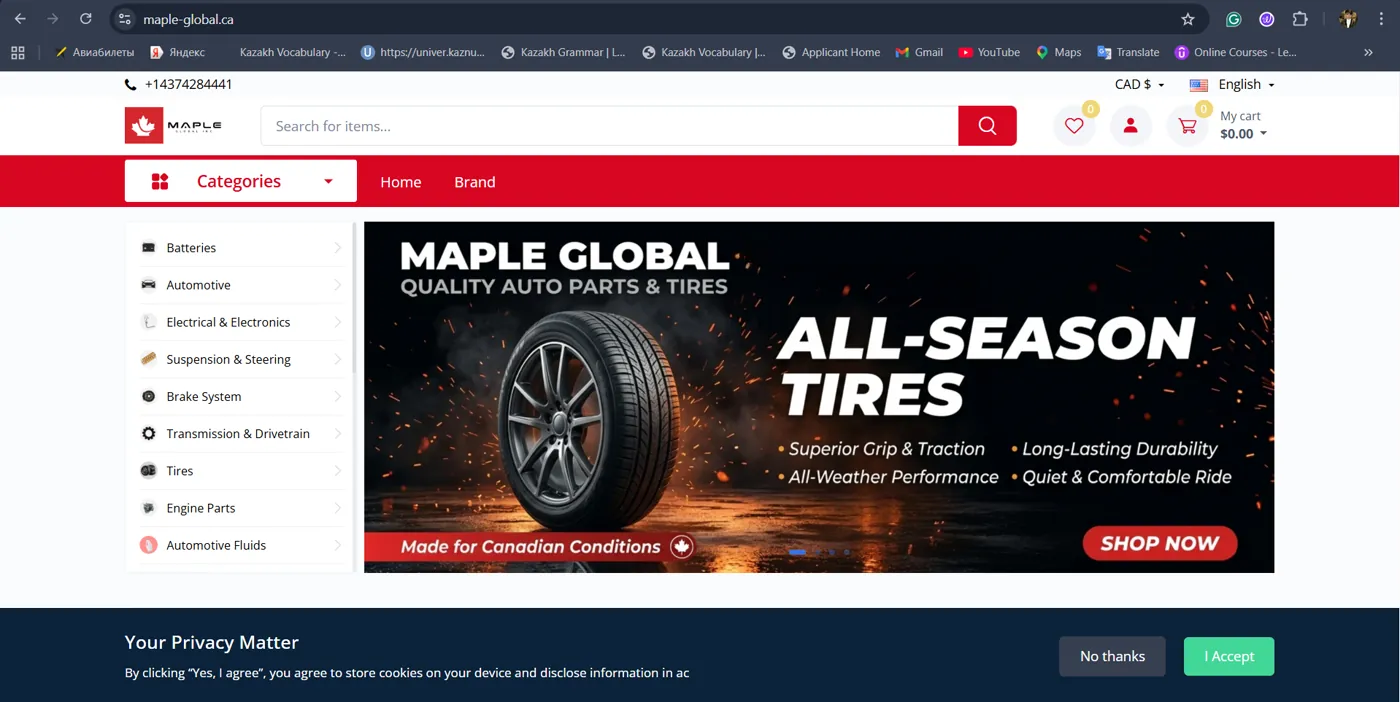The image size is (1400, 702).
Task: Open the Gmail bookmark
Action: [x=919, y=52]
